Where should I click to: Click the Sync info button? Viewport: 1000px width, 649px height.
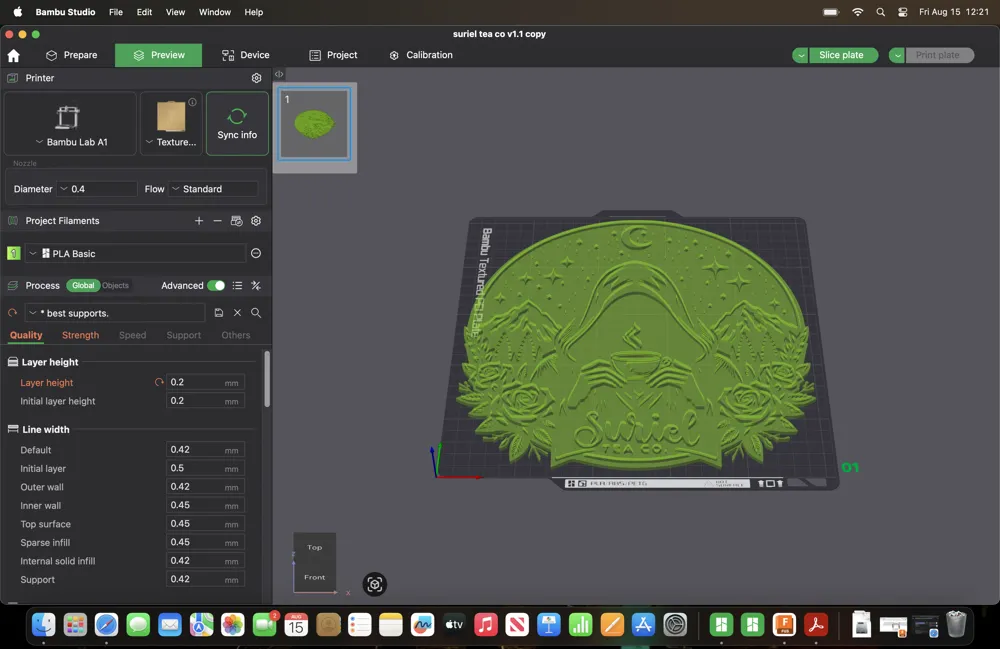pyautogui.click(x=237, y=124)
